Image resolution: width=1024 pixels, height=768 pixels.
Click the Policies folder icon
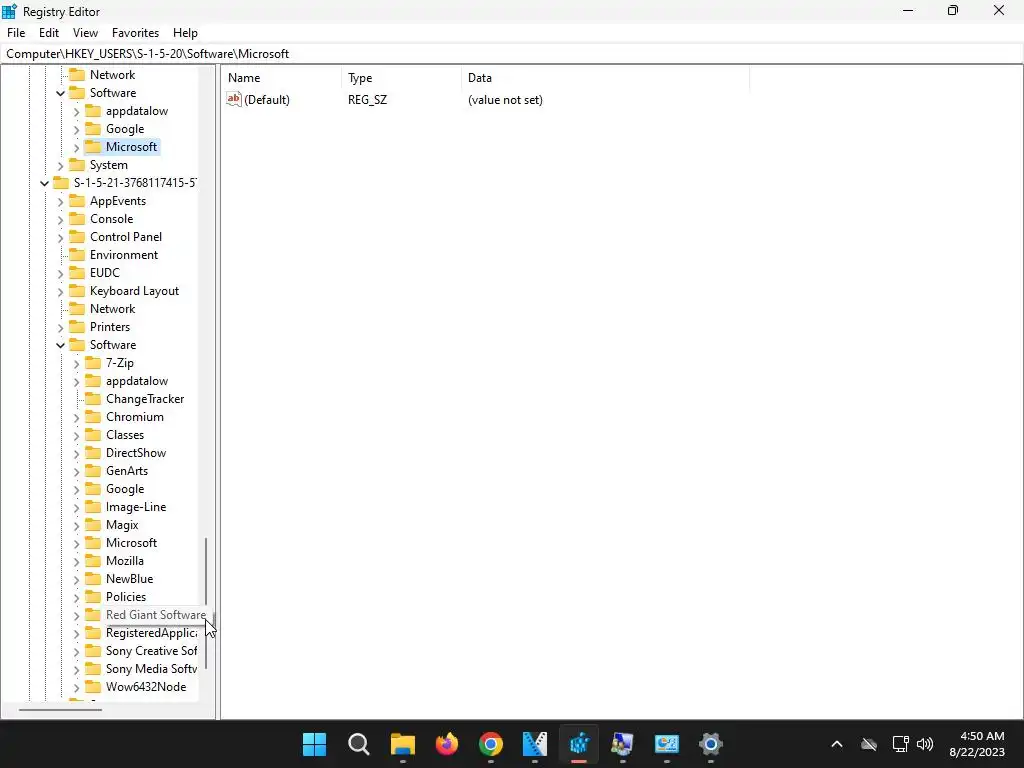[x=93, y=597]
